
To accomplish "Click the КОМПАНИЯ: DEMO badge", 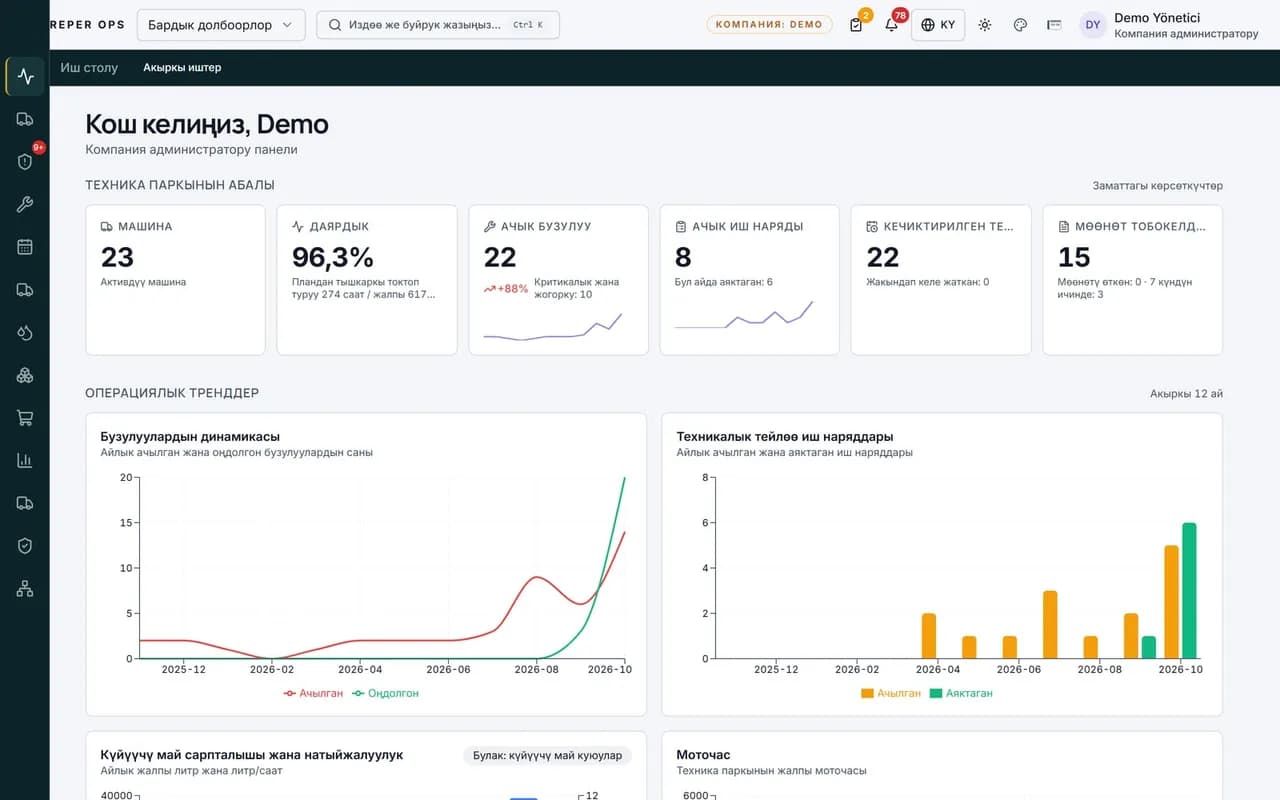I will [x=769, y=25].
